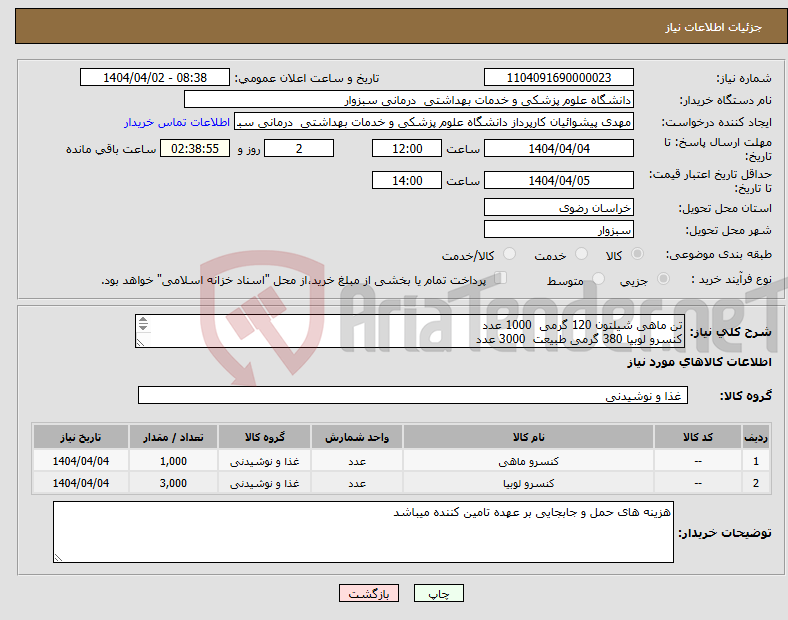Click the unit عدد in کنسرو لوبیا row

pyautogui.click(x=357, y=483)
